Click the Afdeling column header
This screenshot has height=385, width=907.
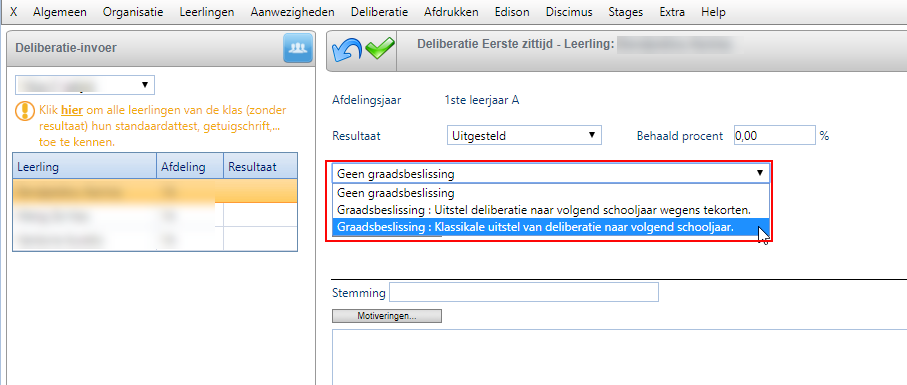pyautogui.click(x=190, y=167)
